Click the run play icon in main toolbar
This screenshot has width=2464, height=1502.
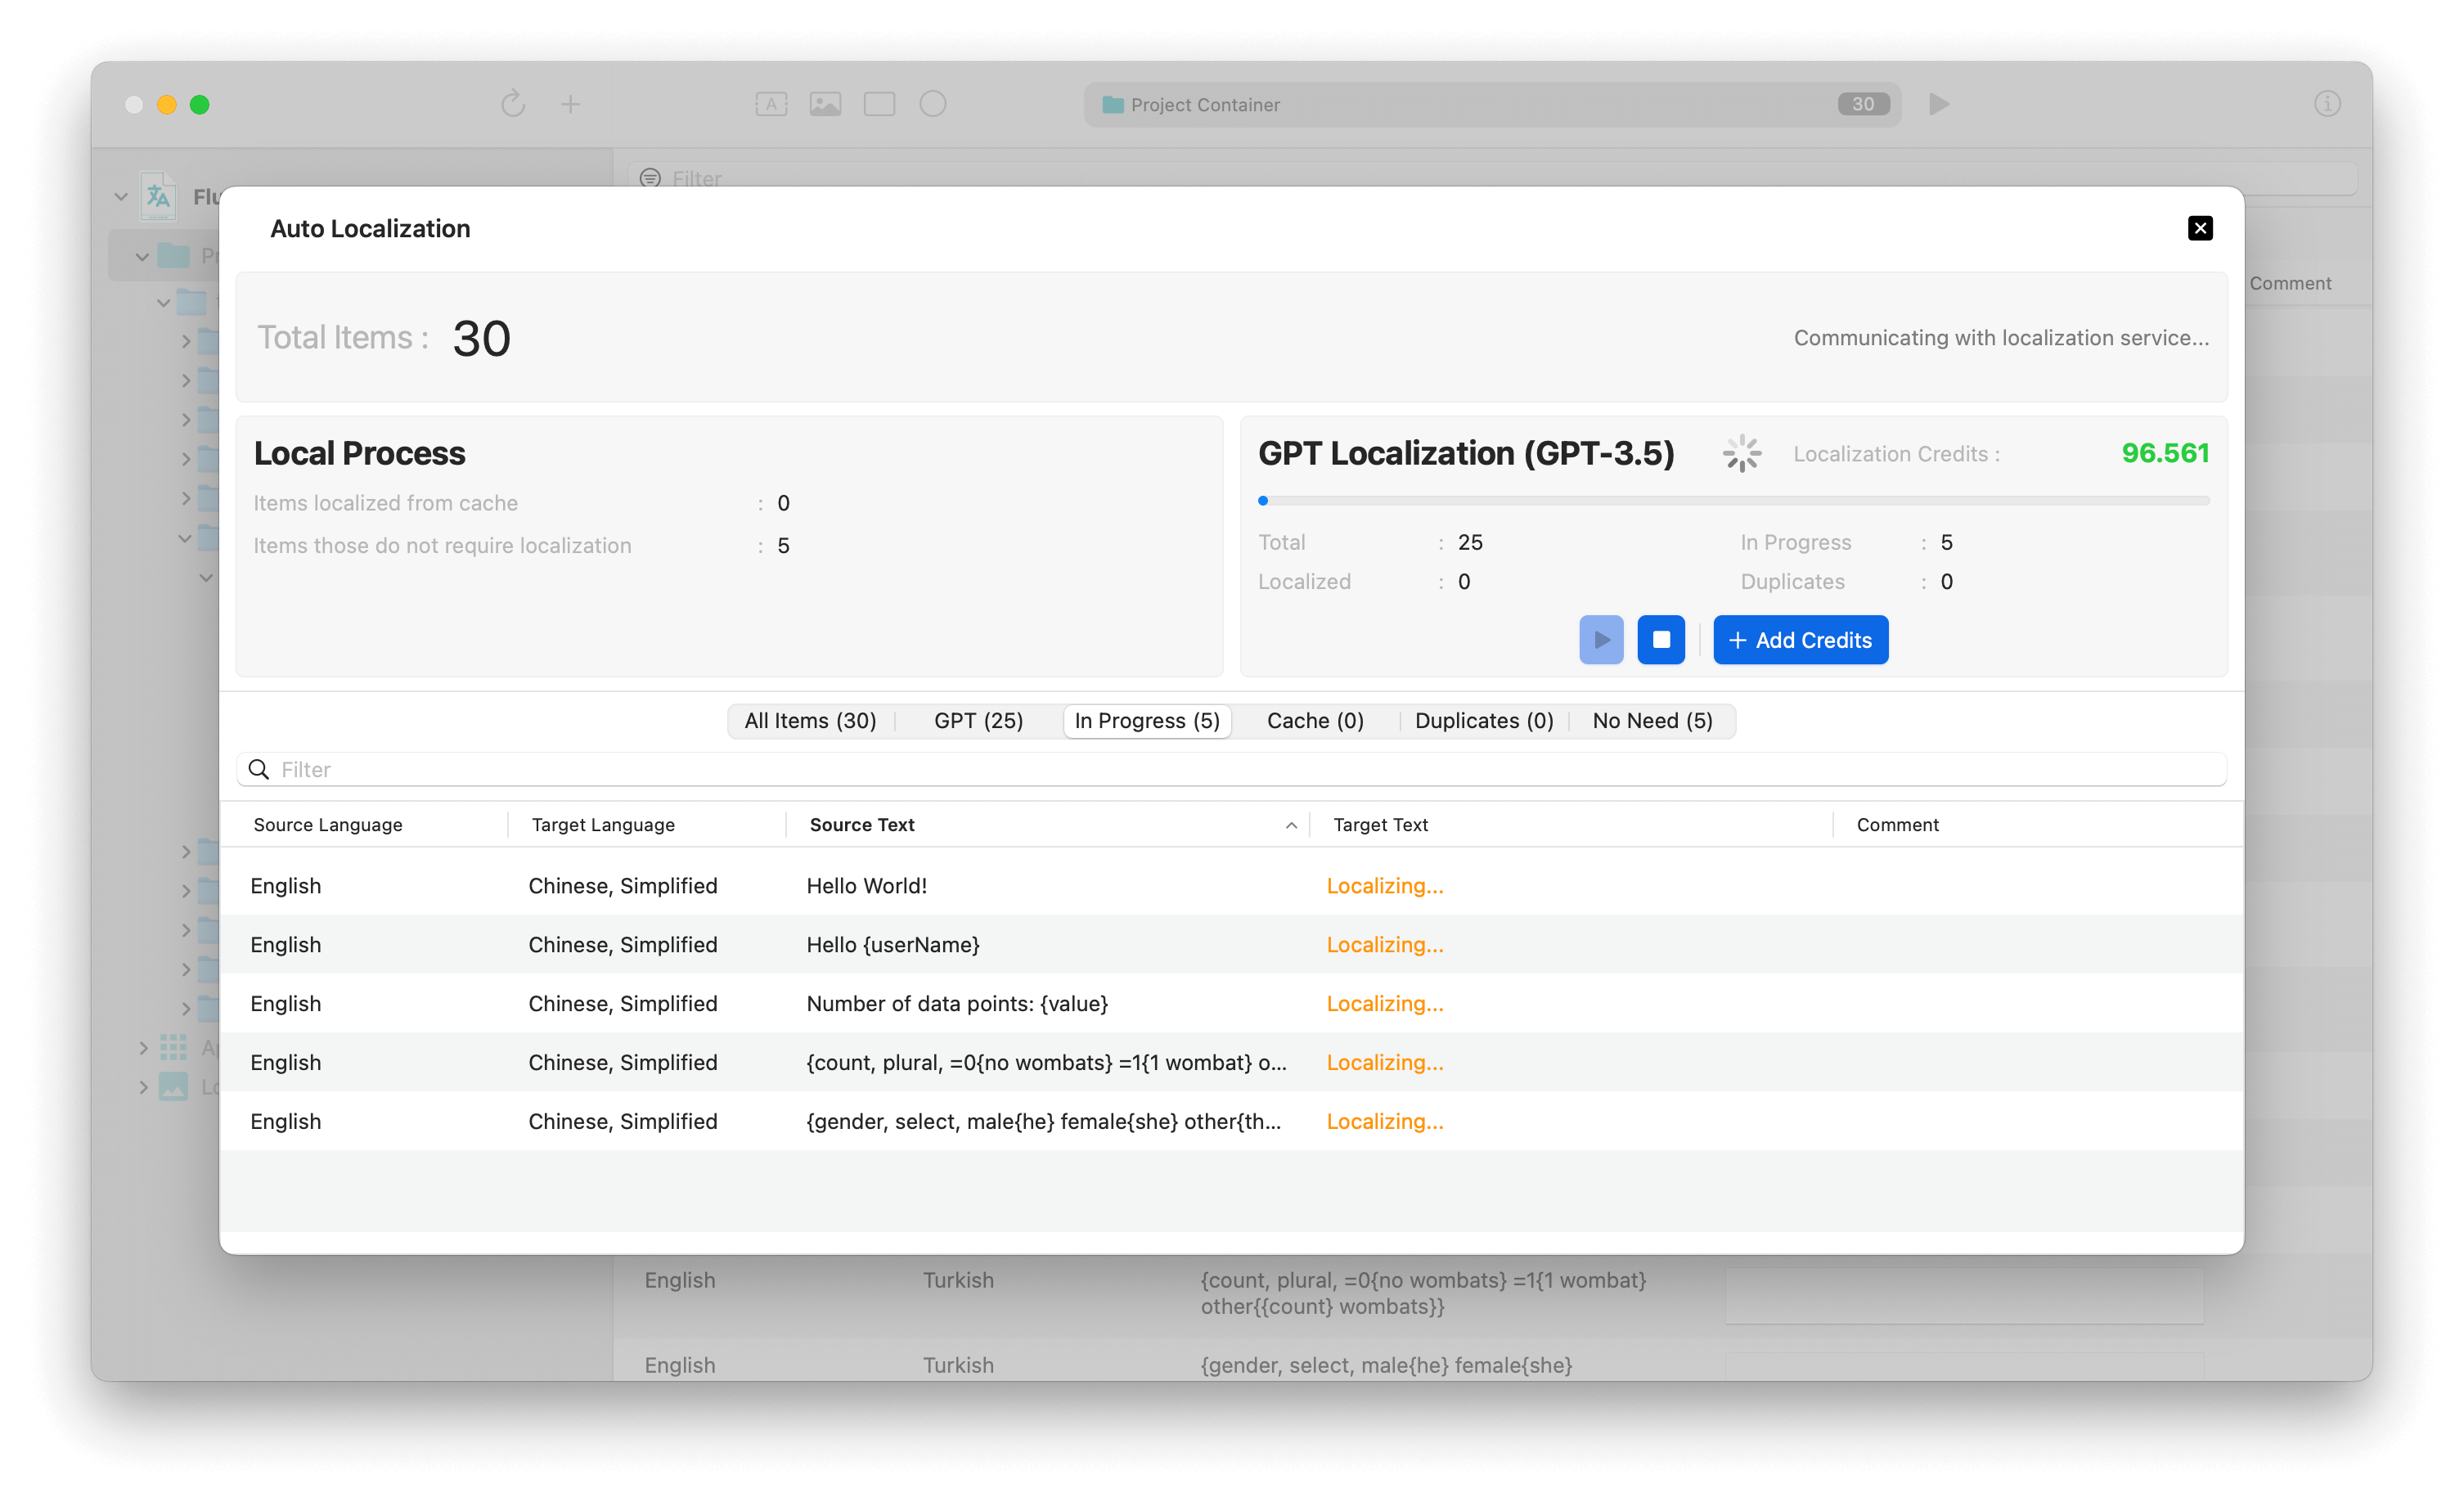pos(1939,104)
